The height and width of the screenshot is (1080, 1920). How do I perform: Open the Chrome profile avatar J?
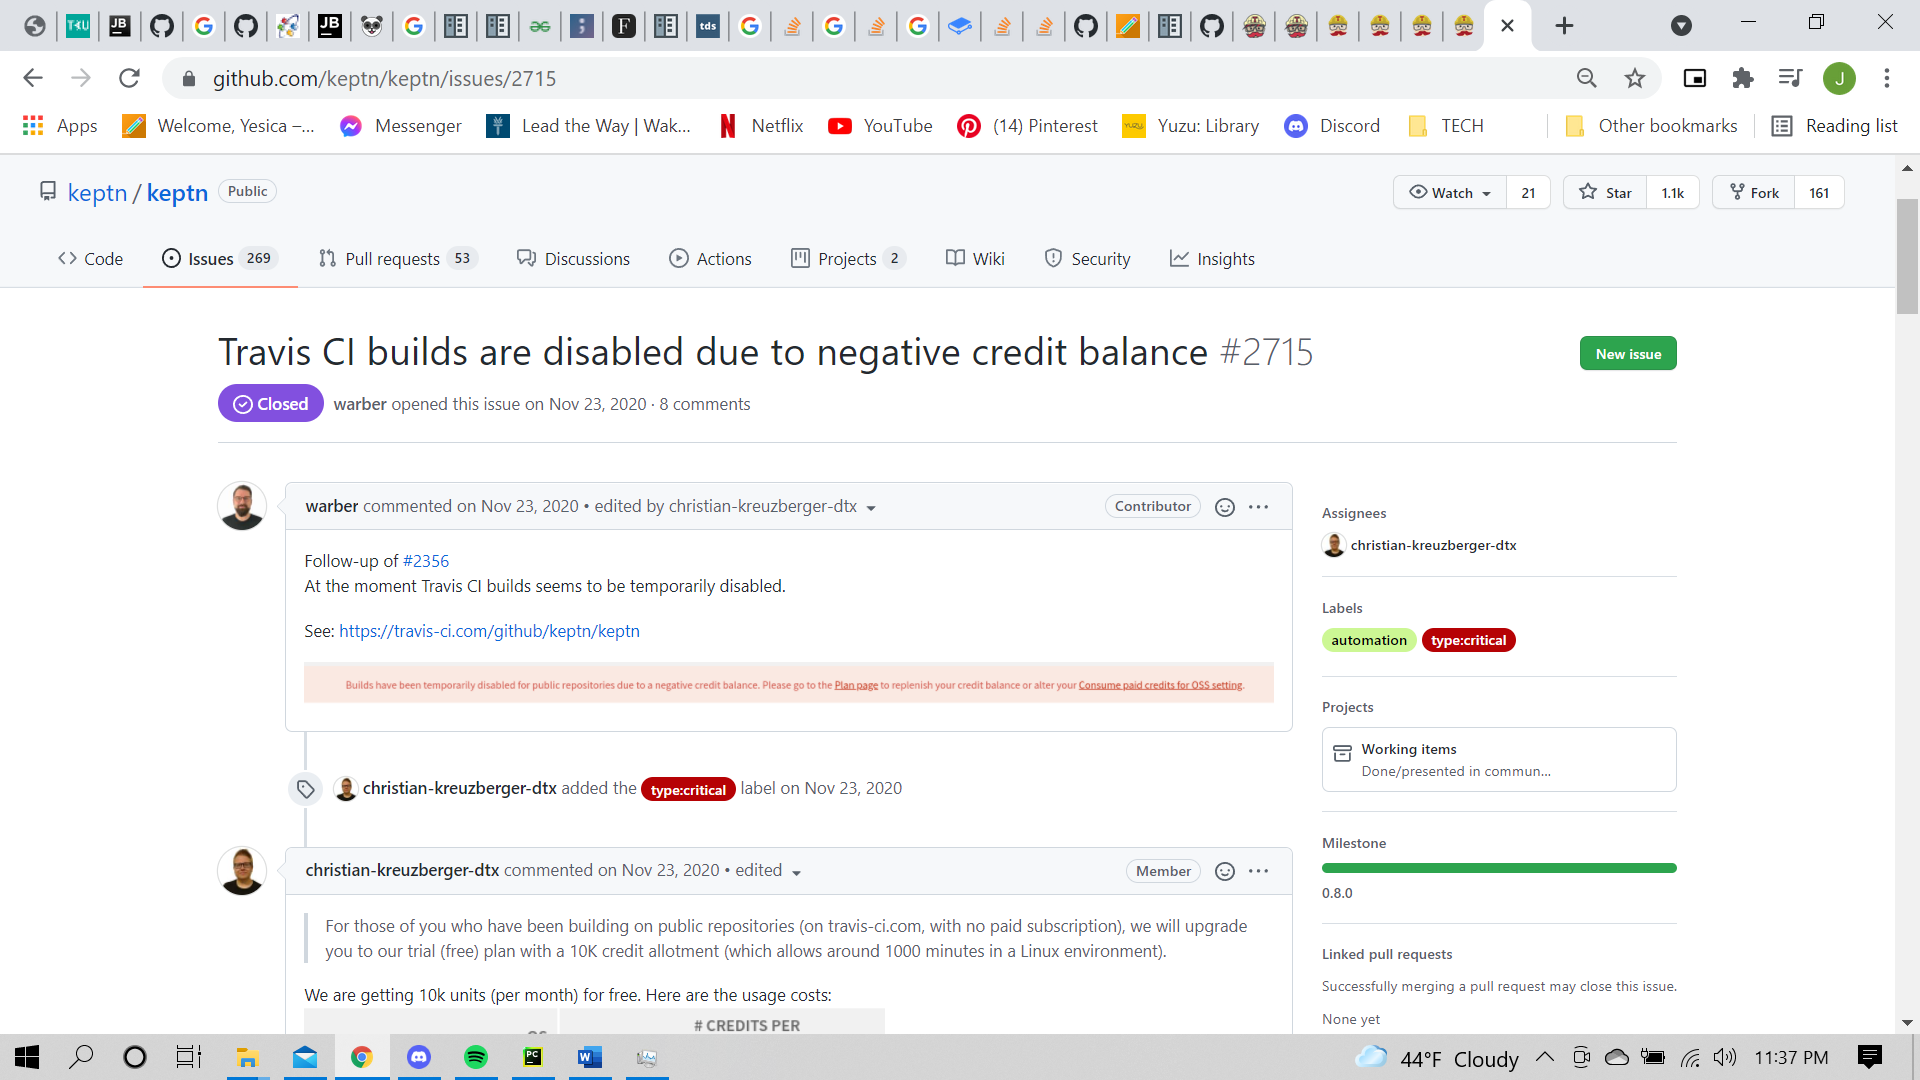click(x=1839, y=78)
